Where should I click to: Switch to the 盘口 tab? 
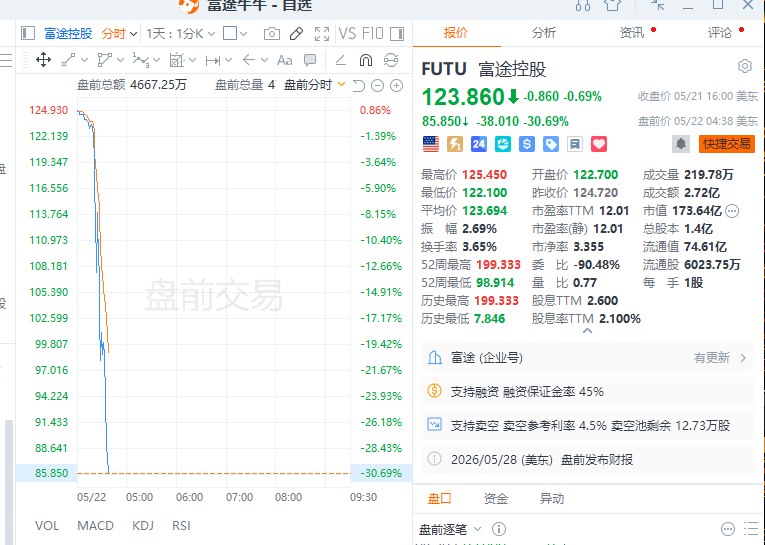click(439, 498)
